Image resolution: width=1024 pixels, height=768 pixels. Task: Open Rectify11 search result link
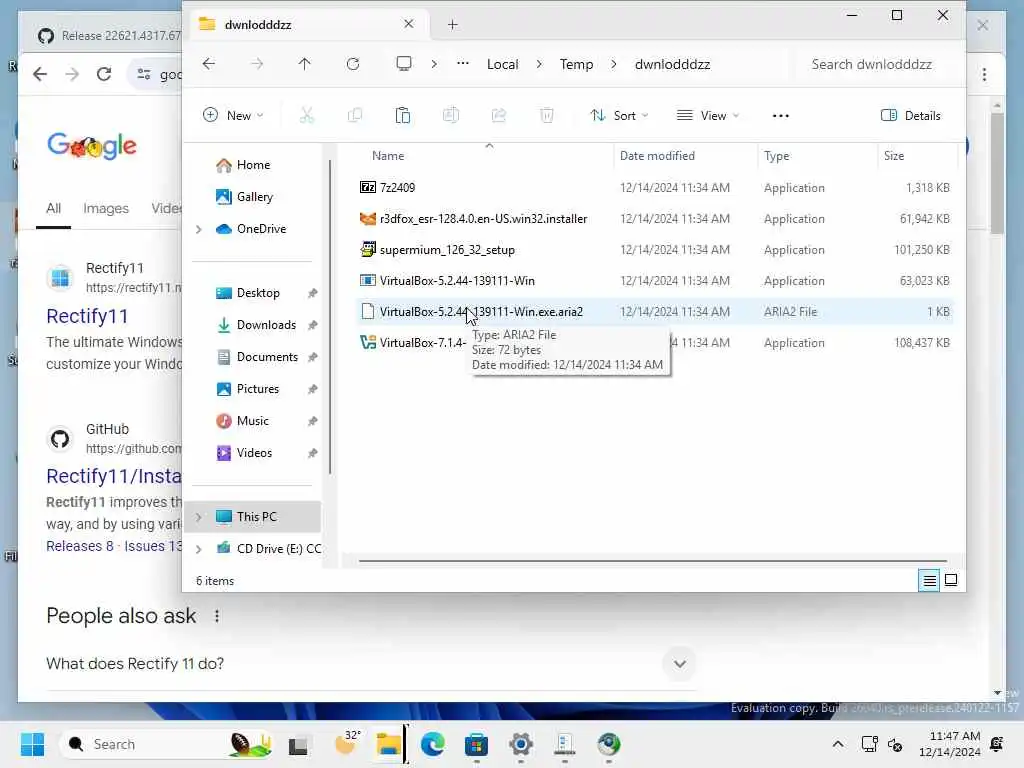[87, 316]
